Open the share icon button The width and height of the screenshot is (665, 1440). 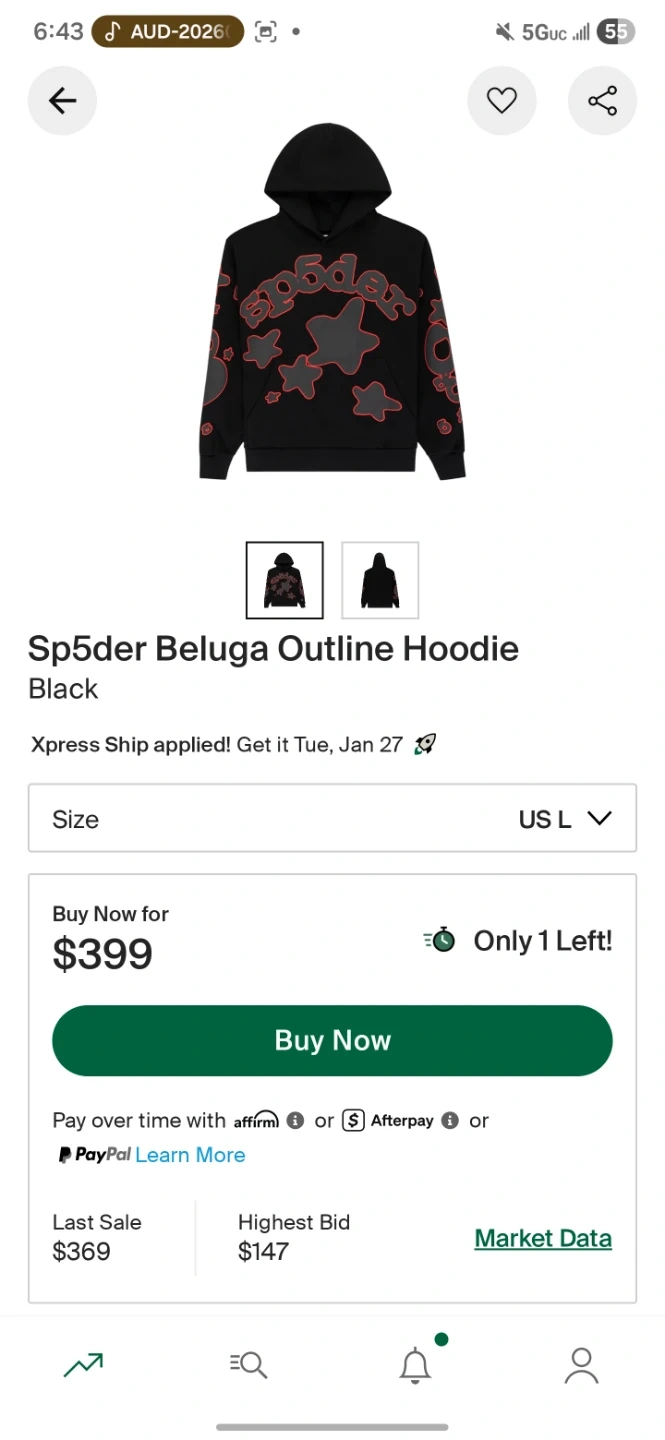602,100
